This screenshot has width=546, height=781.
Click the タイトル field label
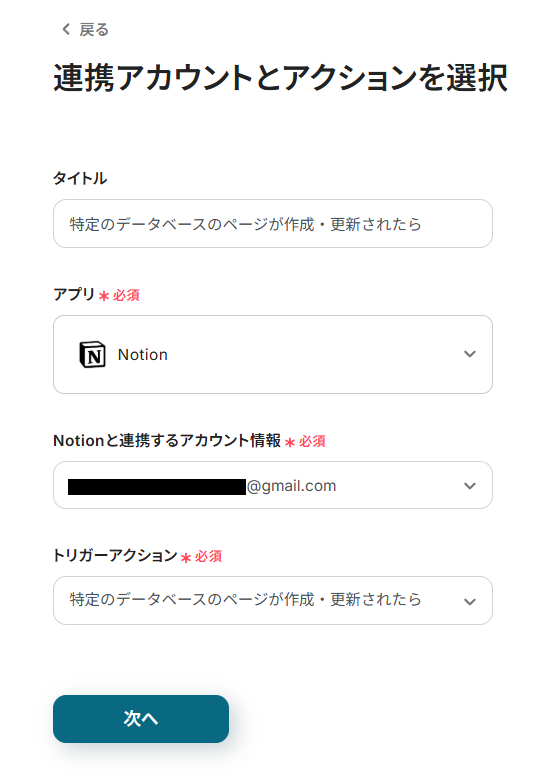coord(80,178)
